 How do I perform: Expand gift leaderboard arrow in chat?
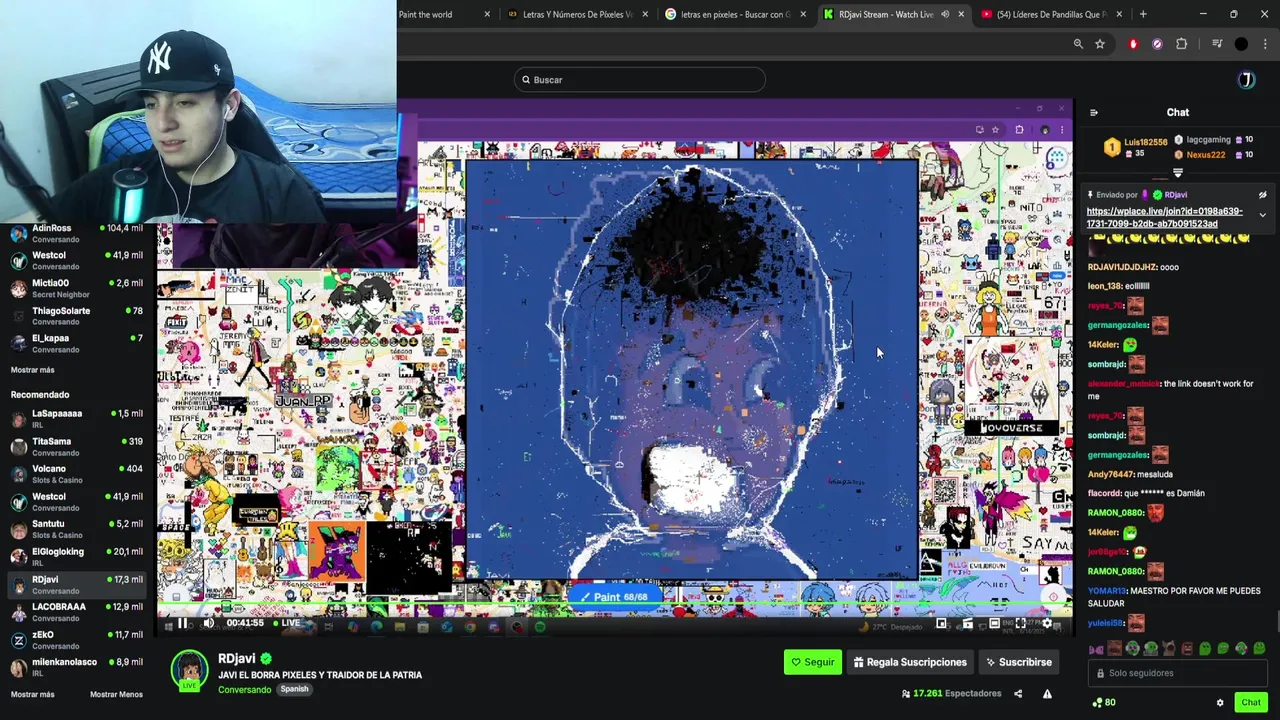point(1177,173)
